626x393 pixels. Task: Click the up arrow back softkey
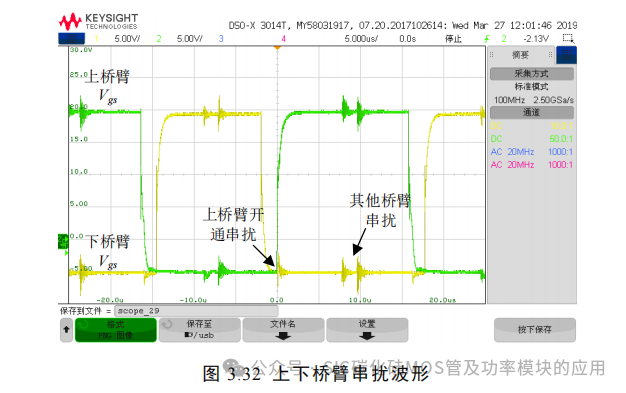[66, 330]
